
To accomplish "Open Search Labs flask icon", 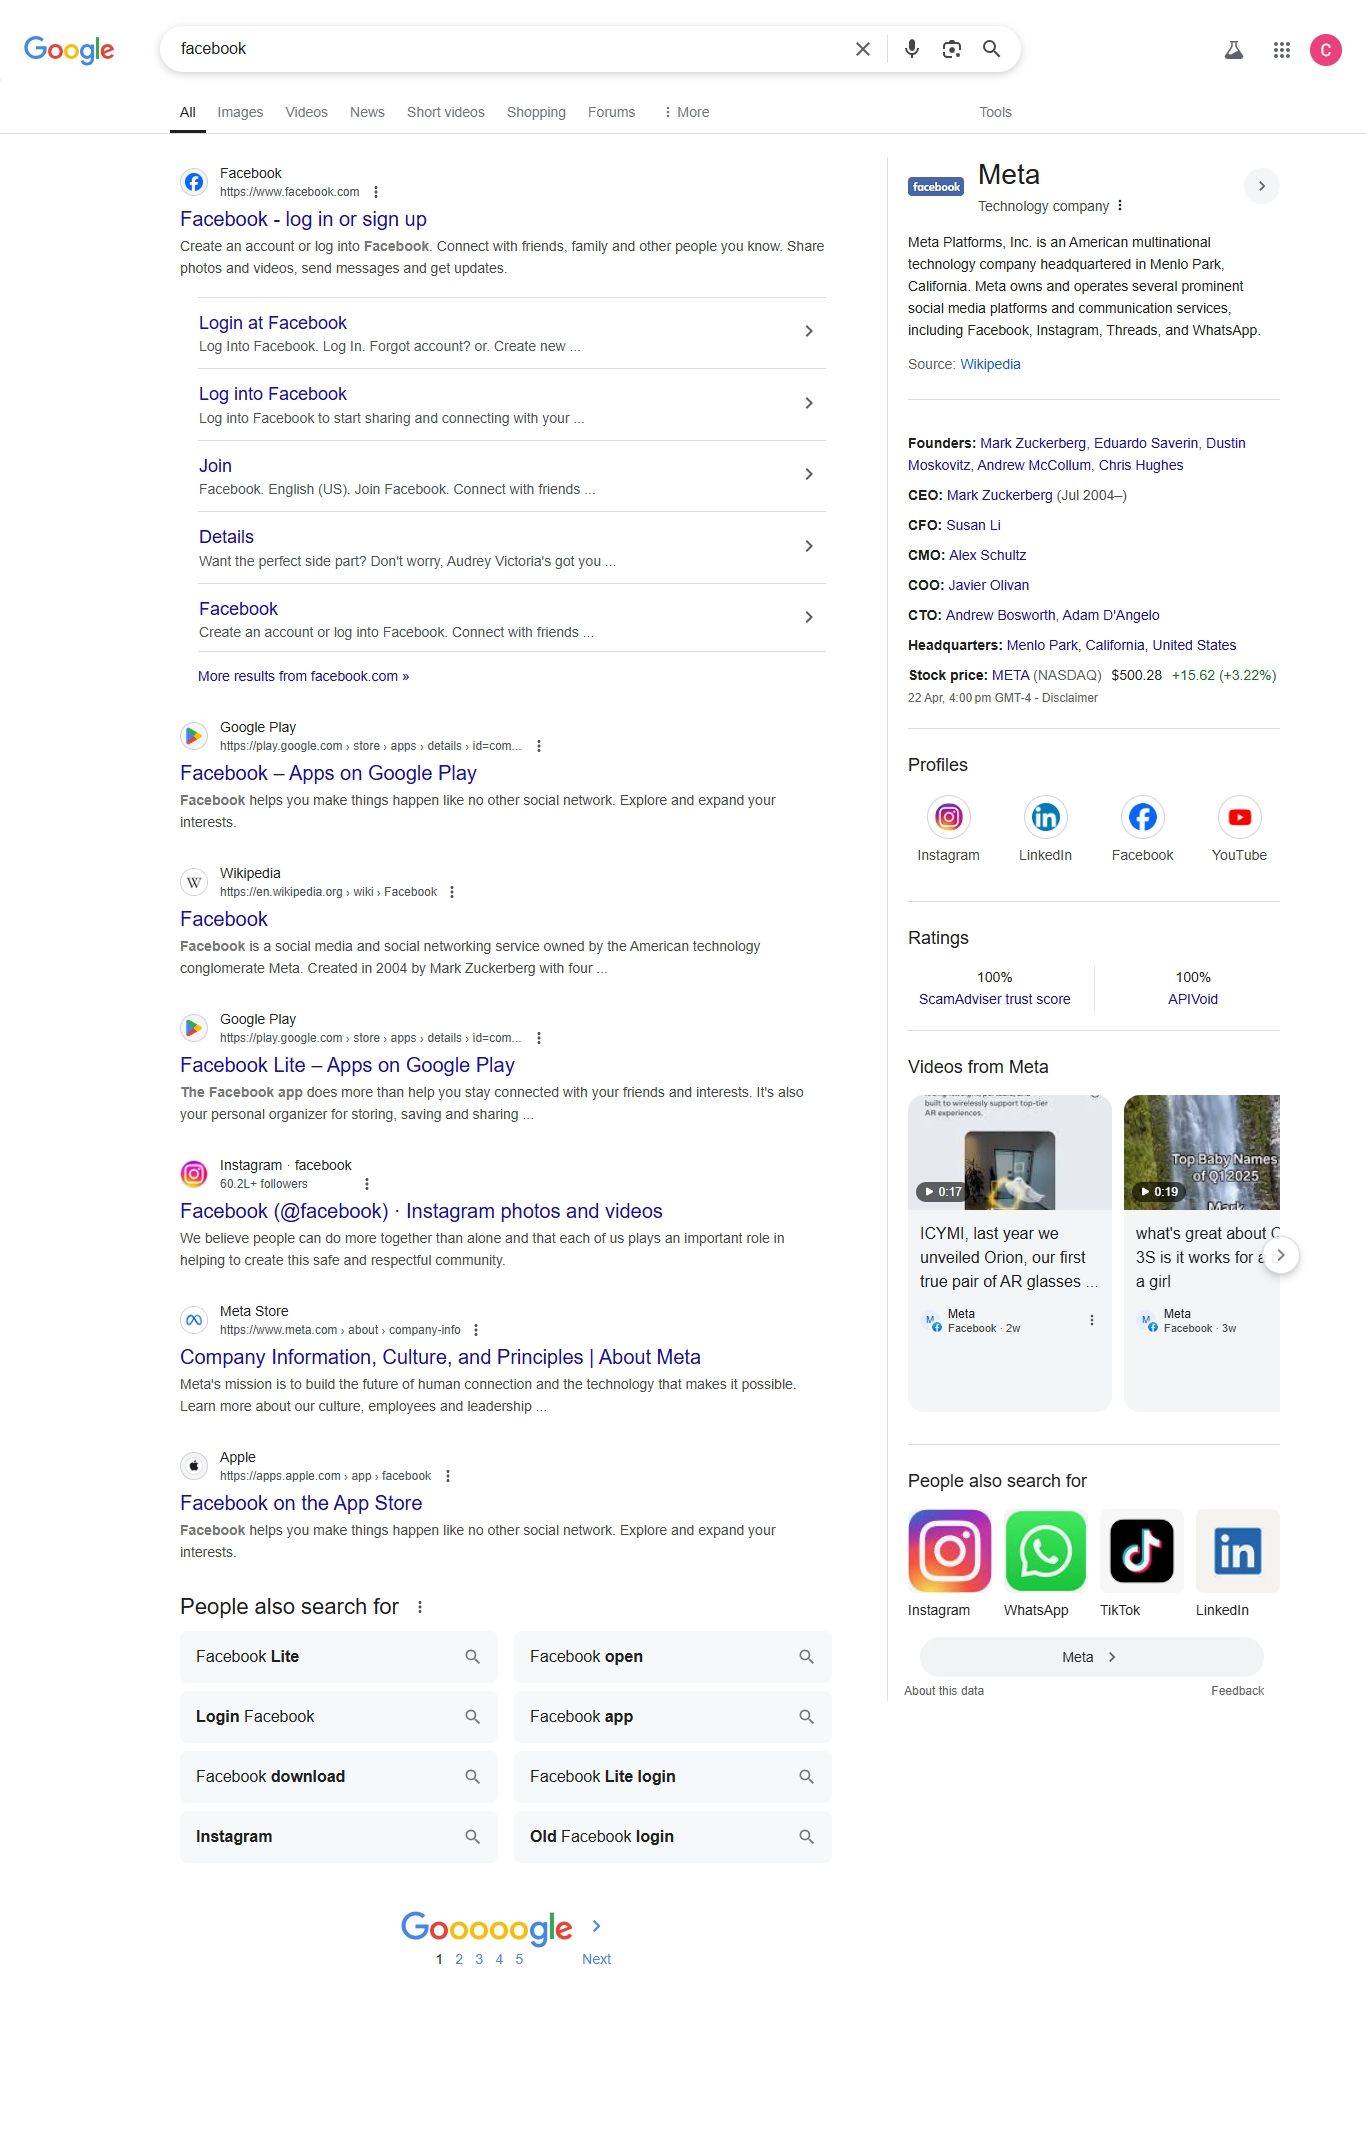I will [1234, 50].
